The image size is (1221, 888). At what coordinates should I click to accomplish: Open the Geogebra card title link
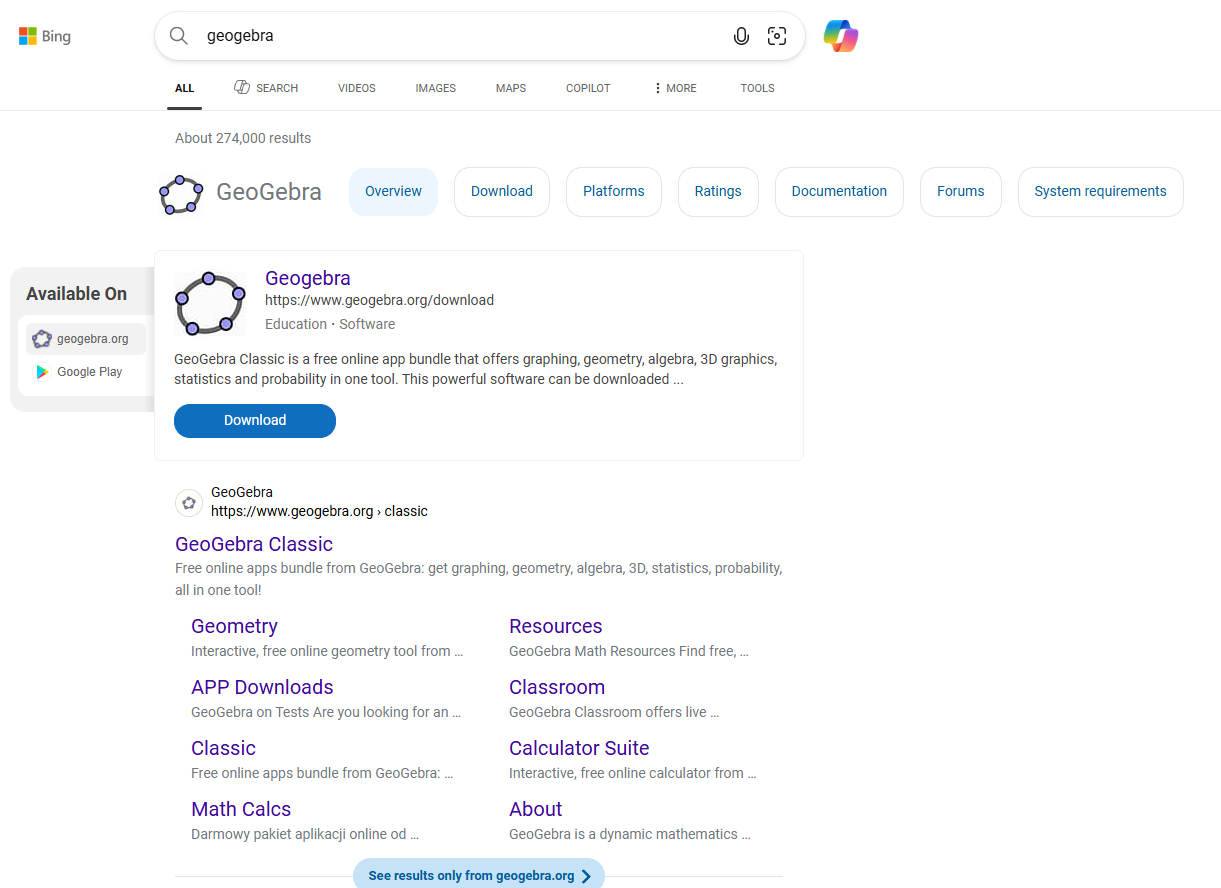308,278
